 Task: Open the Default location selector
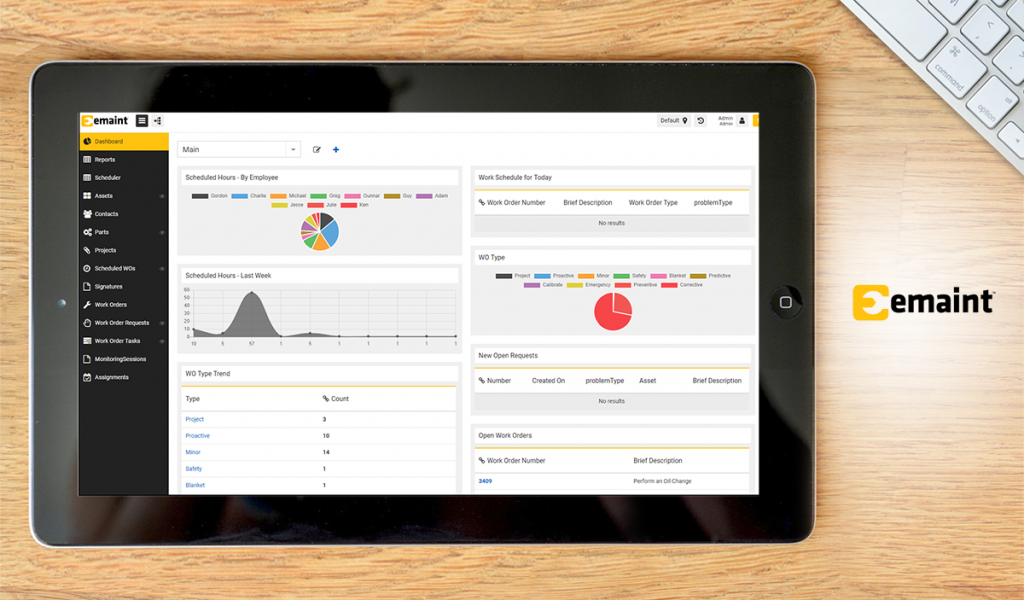tap(674, 121)
